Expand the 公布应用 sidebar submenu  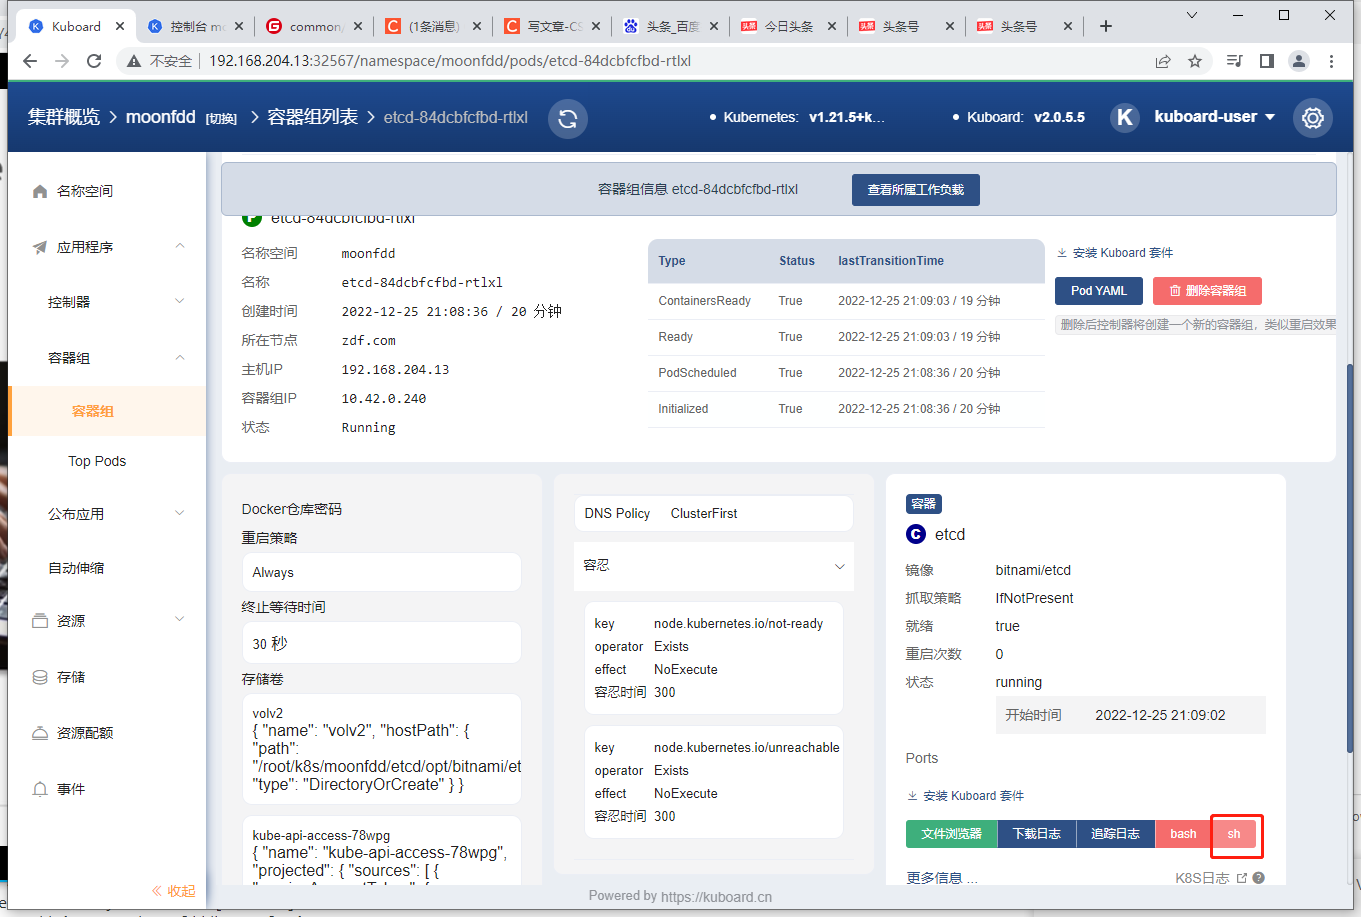(x=180, y=513)
